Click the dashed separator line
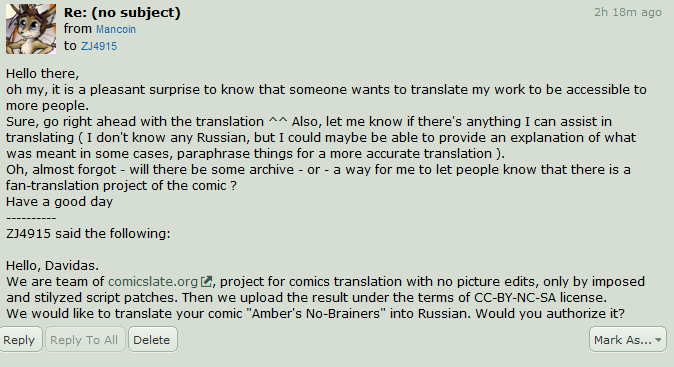The height and width of the screenshot is (367, 674). (x=31, y=218)
